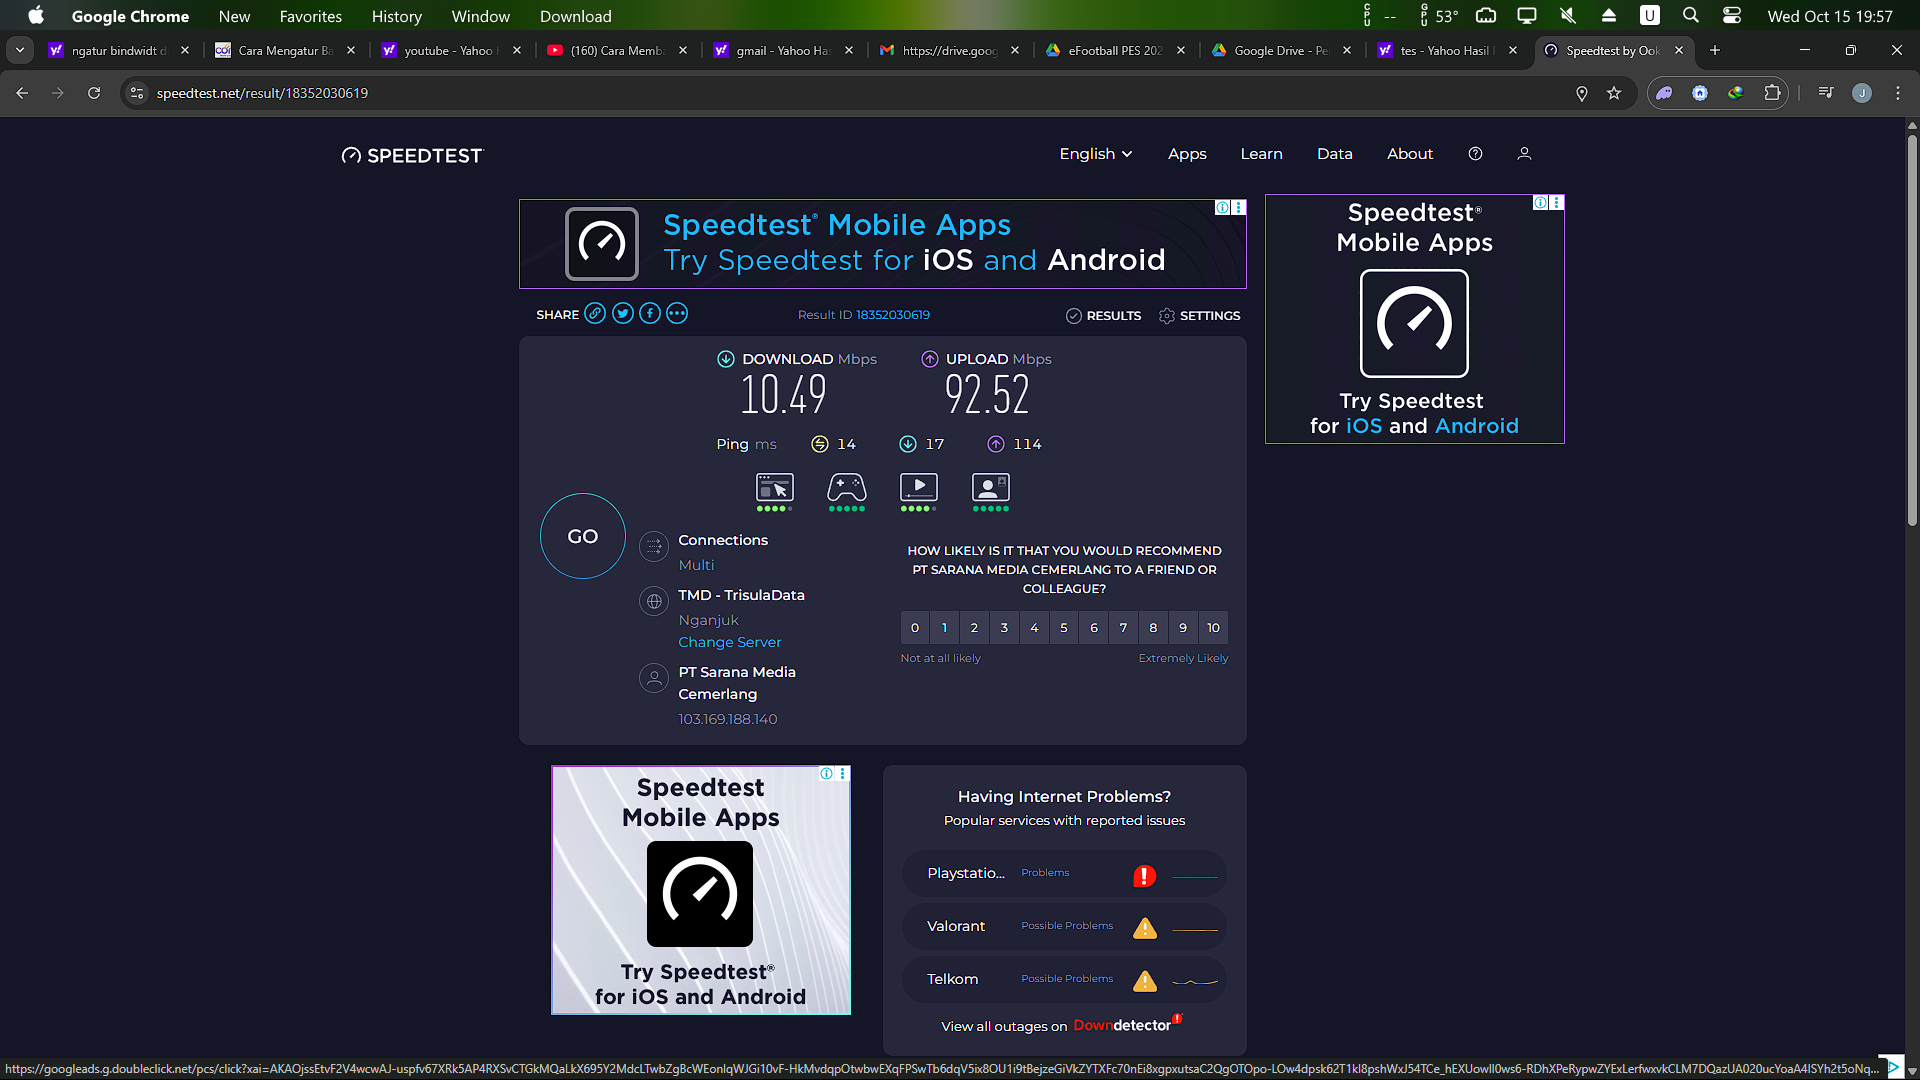Image resolution: width=1920 pixels, height=1080 pixels.
Task: Expand the Chrome tab search dropdown
Action: (20, 50)
